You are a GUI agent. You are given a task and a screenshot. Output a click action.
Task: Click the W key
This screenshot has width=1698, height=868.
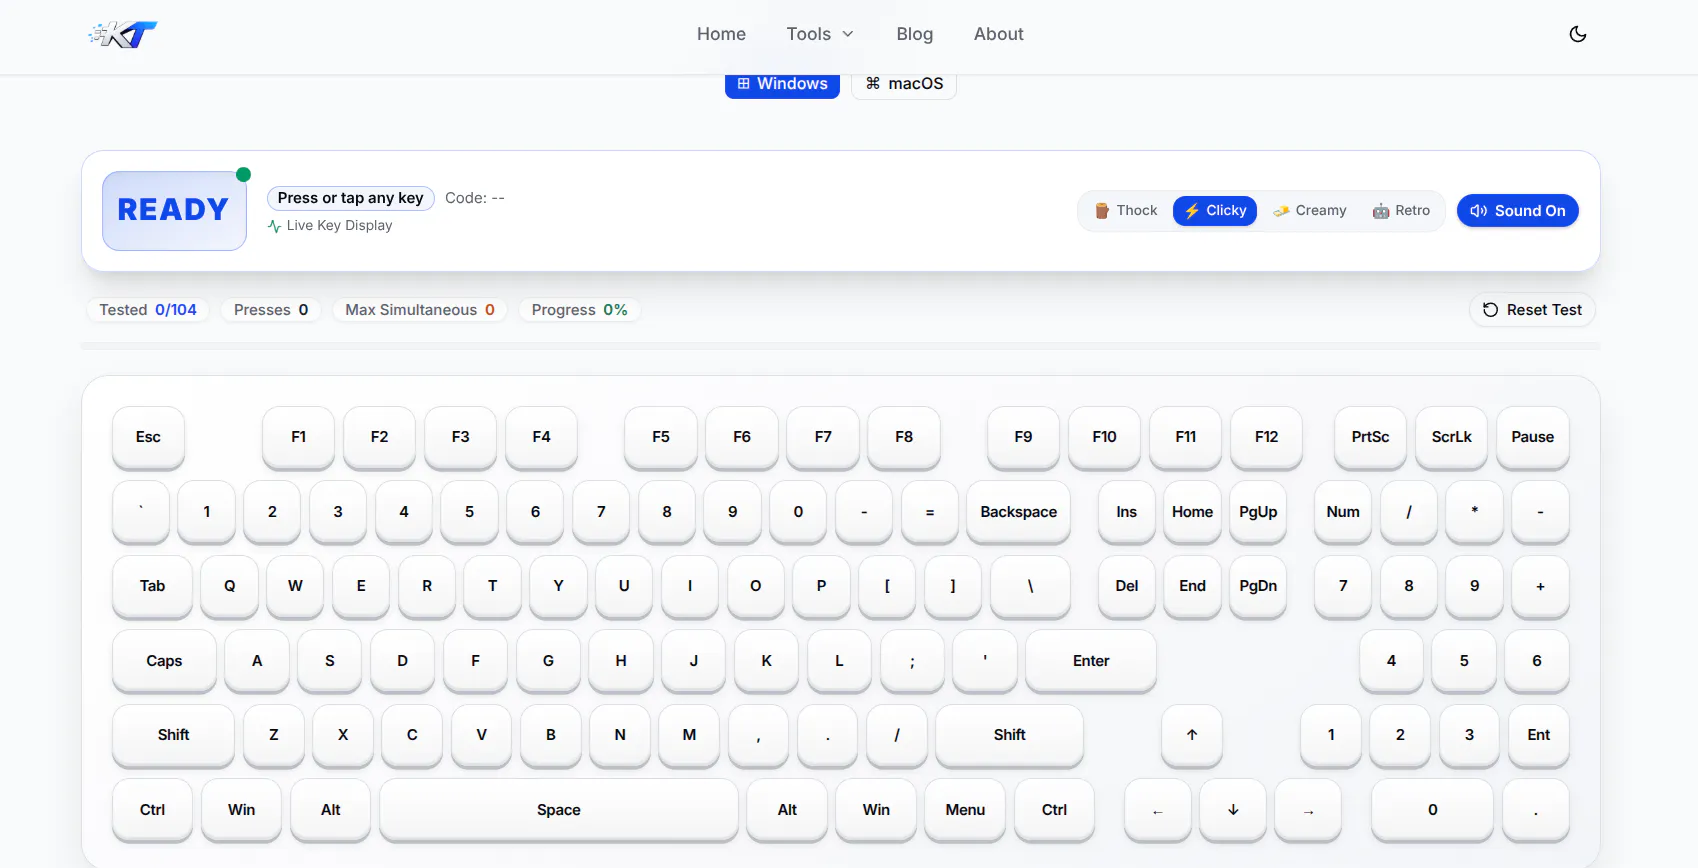coord(295,586)
